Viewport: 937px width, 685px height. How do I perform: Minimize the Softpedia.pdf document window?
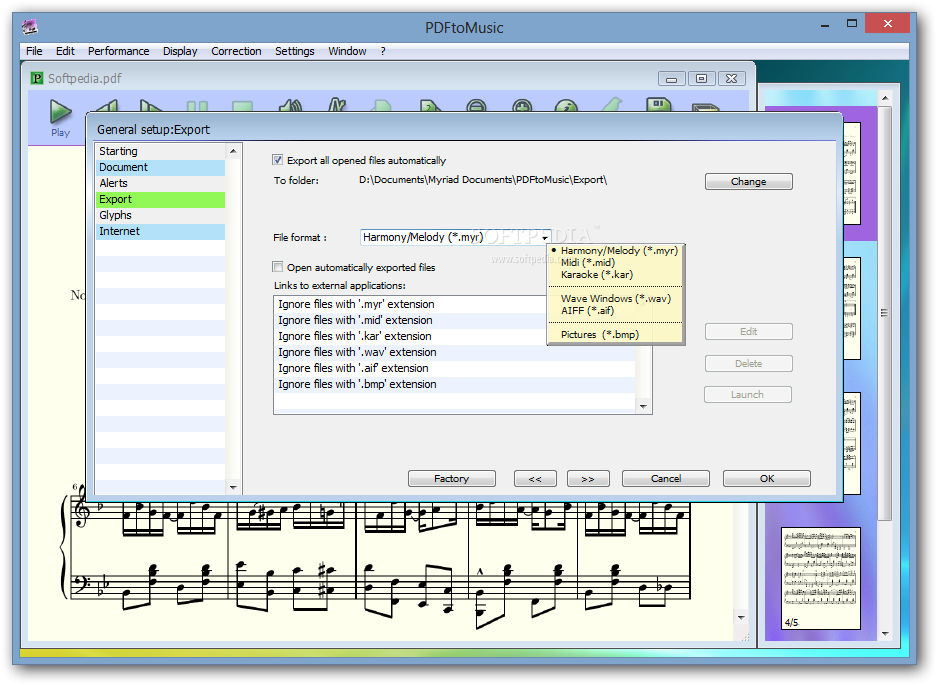672,79
